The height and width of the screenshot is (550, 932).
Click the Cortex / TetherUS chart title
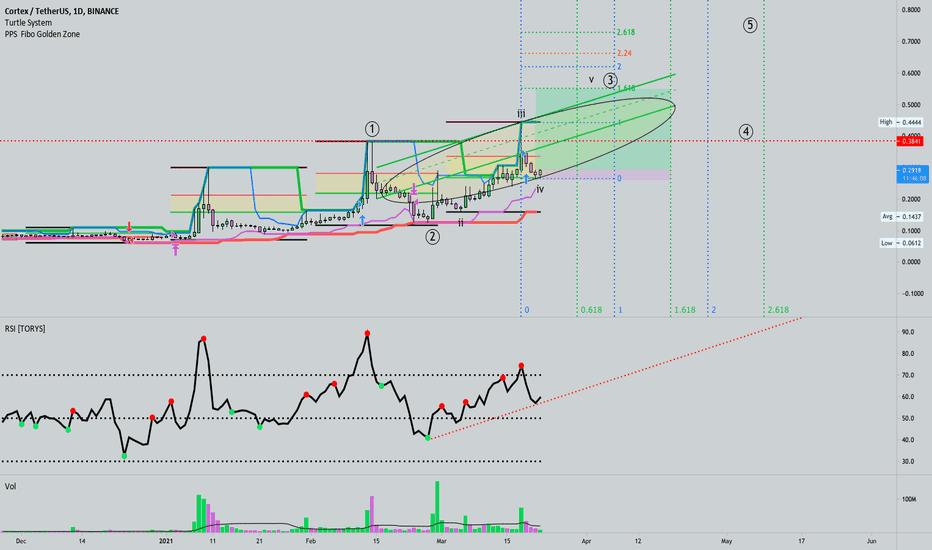point(62,11)
